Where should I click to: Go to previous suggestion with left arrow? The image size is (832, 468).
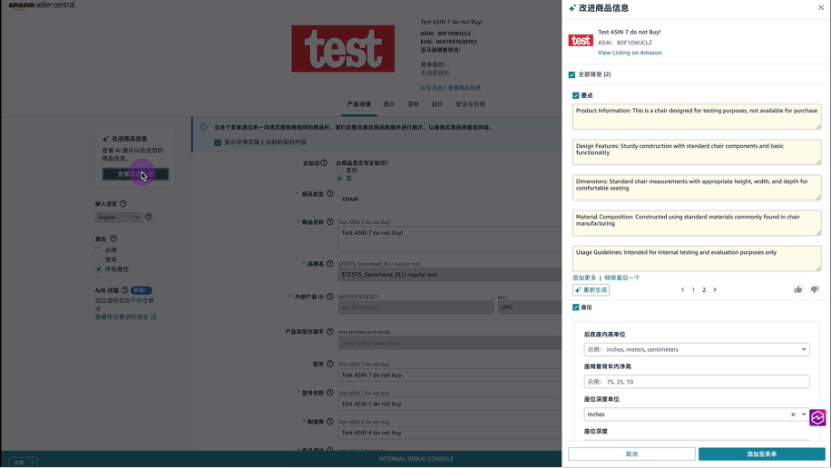tap(683, 290)
